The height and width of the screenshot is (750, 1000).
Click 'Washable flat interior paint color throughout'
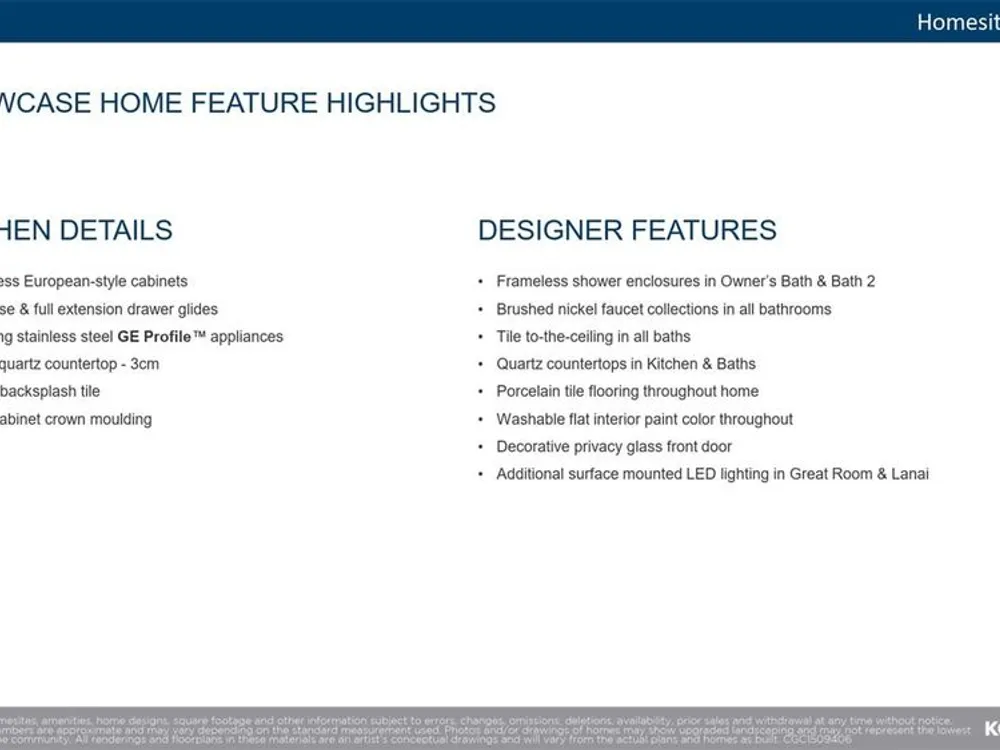[644, 420]
